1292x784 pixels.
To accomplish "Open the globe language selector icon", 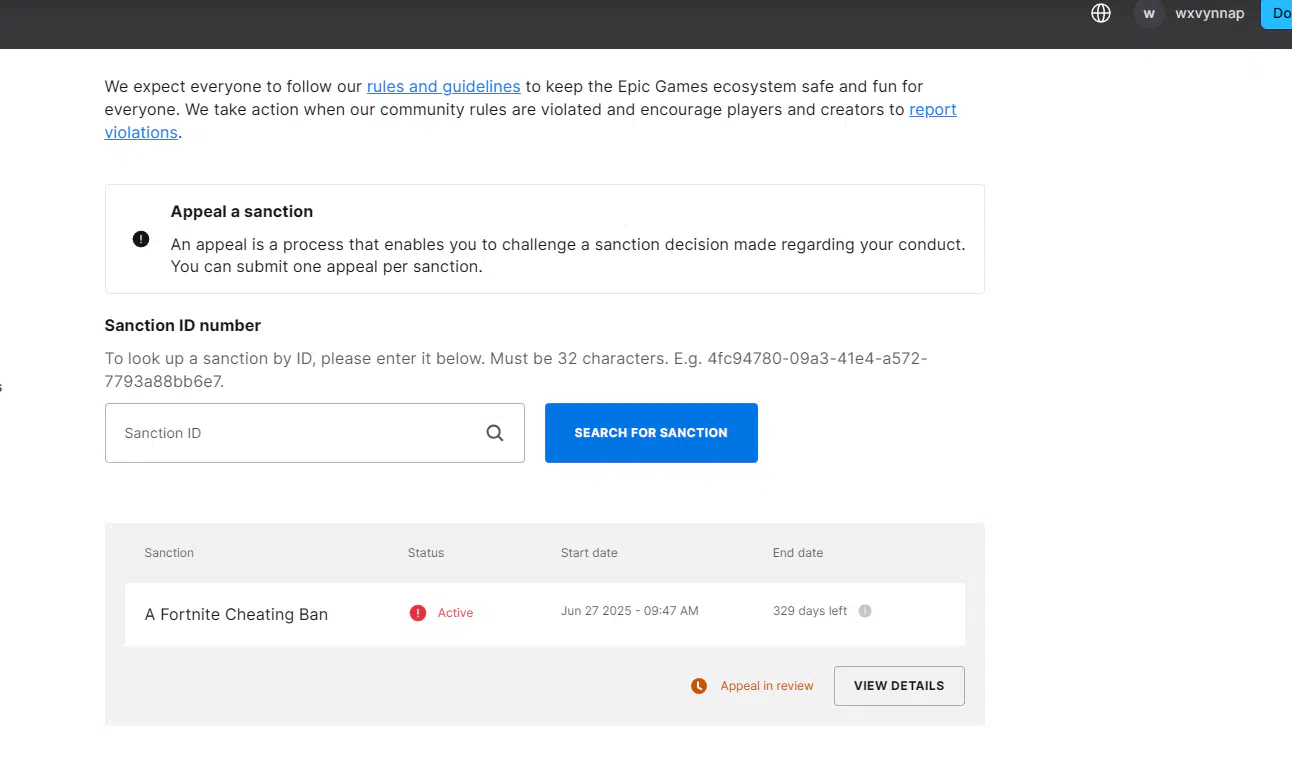I will click(1101, 14).
